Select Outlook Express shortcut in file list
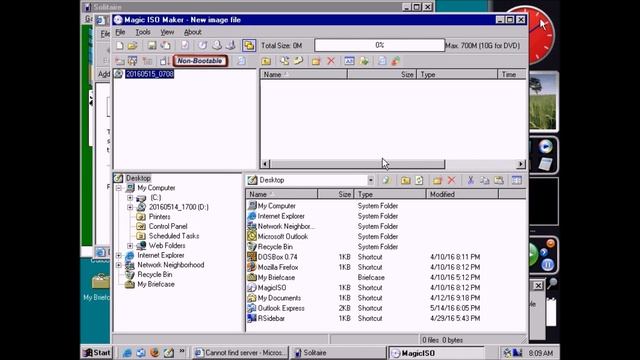The image size is (640, 360). [281, 308]
